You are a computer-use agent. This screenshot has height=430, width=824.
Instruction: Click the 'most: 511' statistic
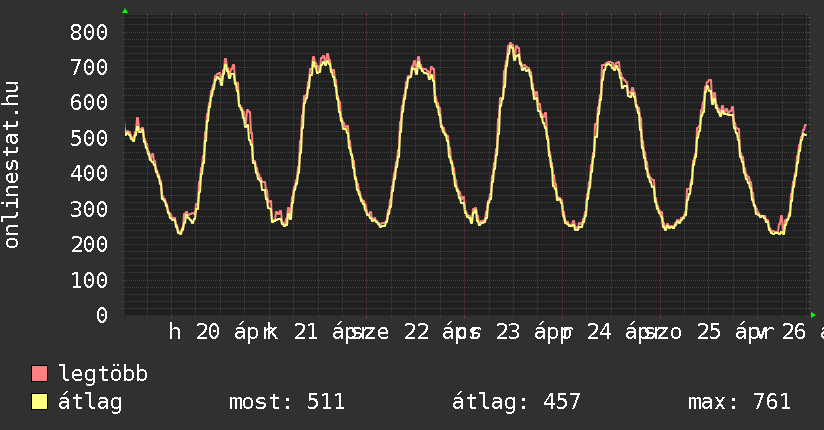(287, 403)
